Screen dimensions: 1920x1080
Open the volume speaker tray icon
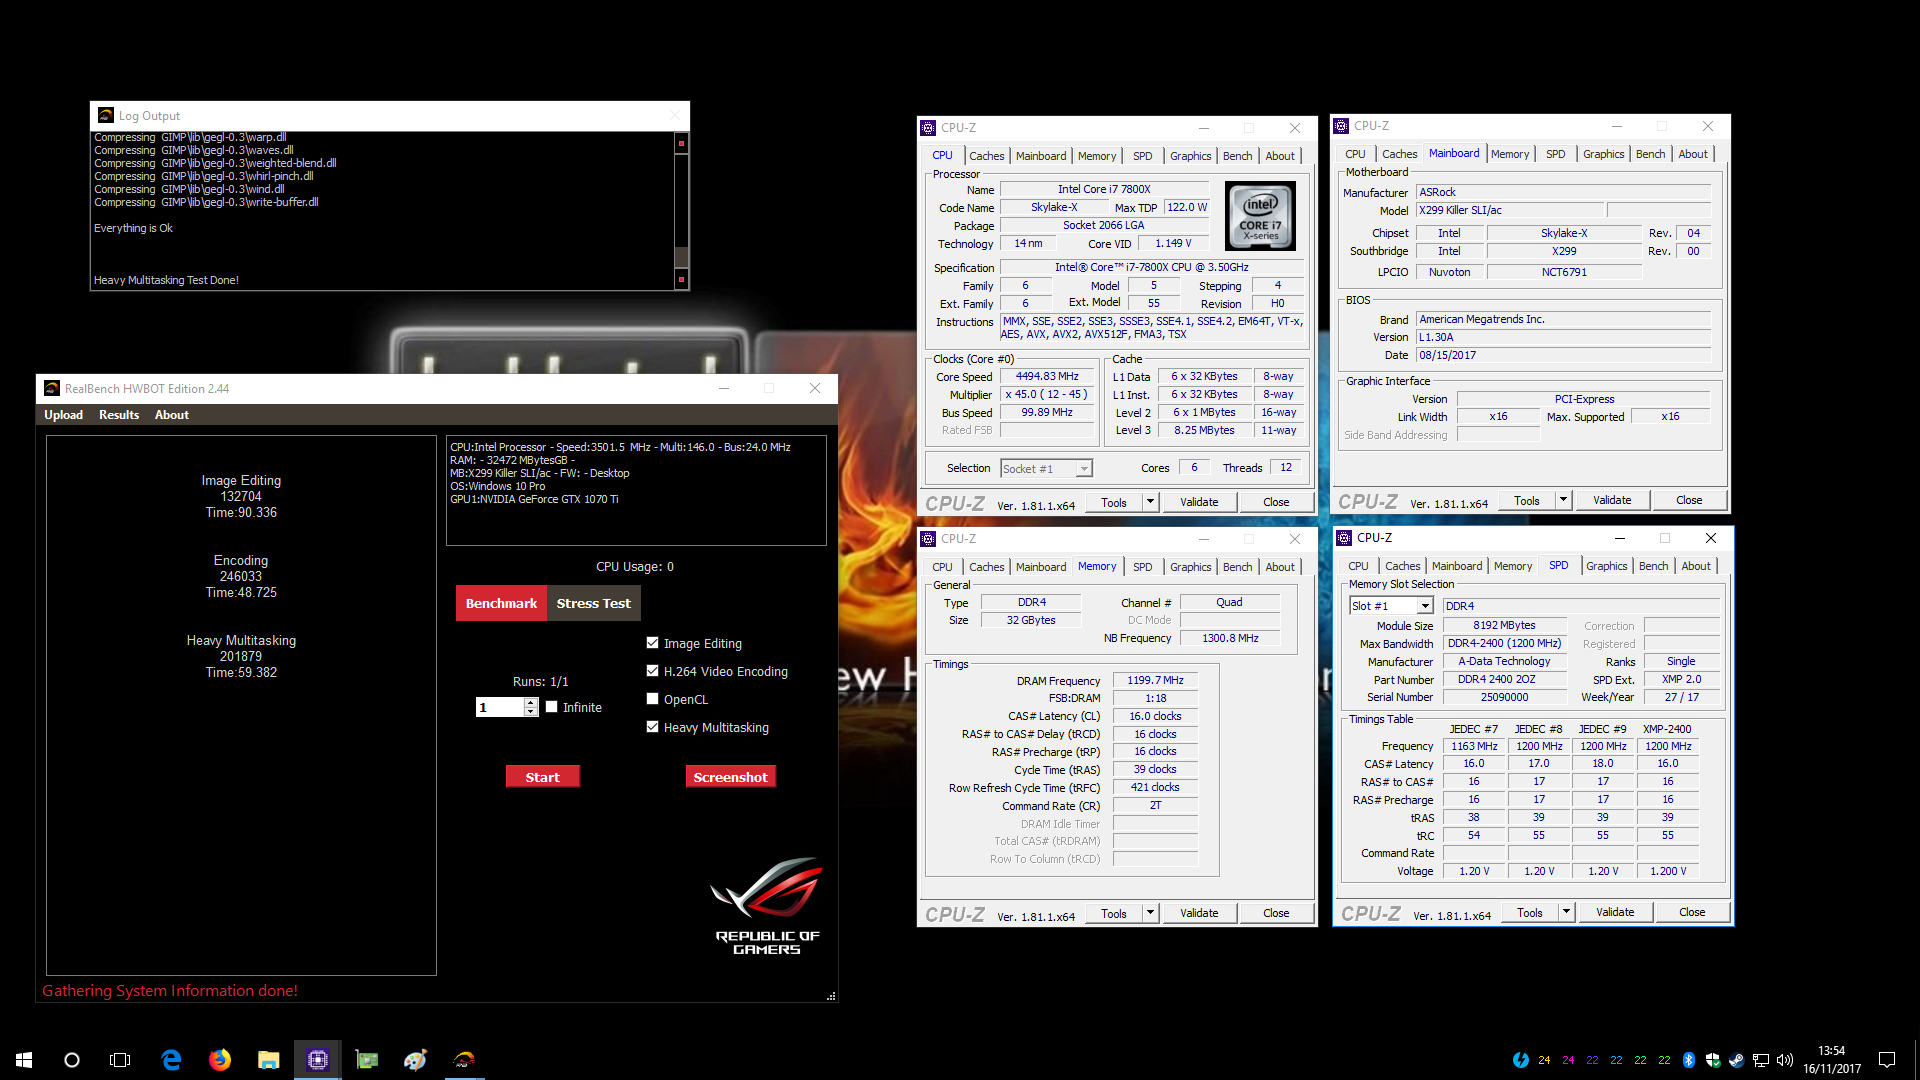(1785, 1060)
